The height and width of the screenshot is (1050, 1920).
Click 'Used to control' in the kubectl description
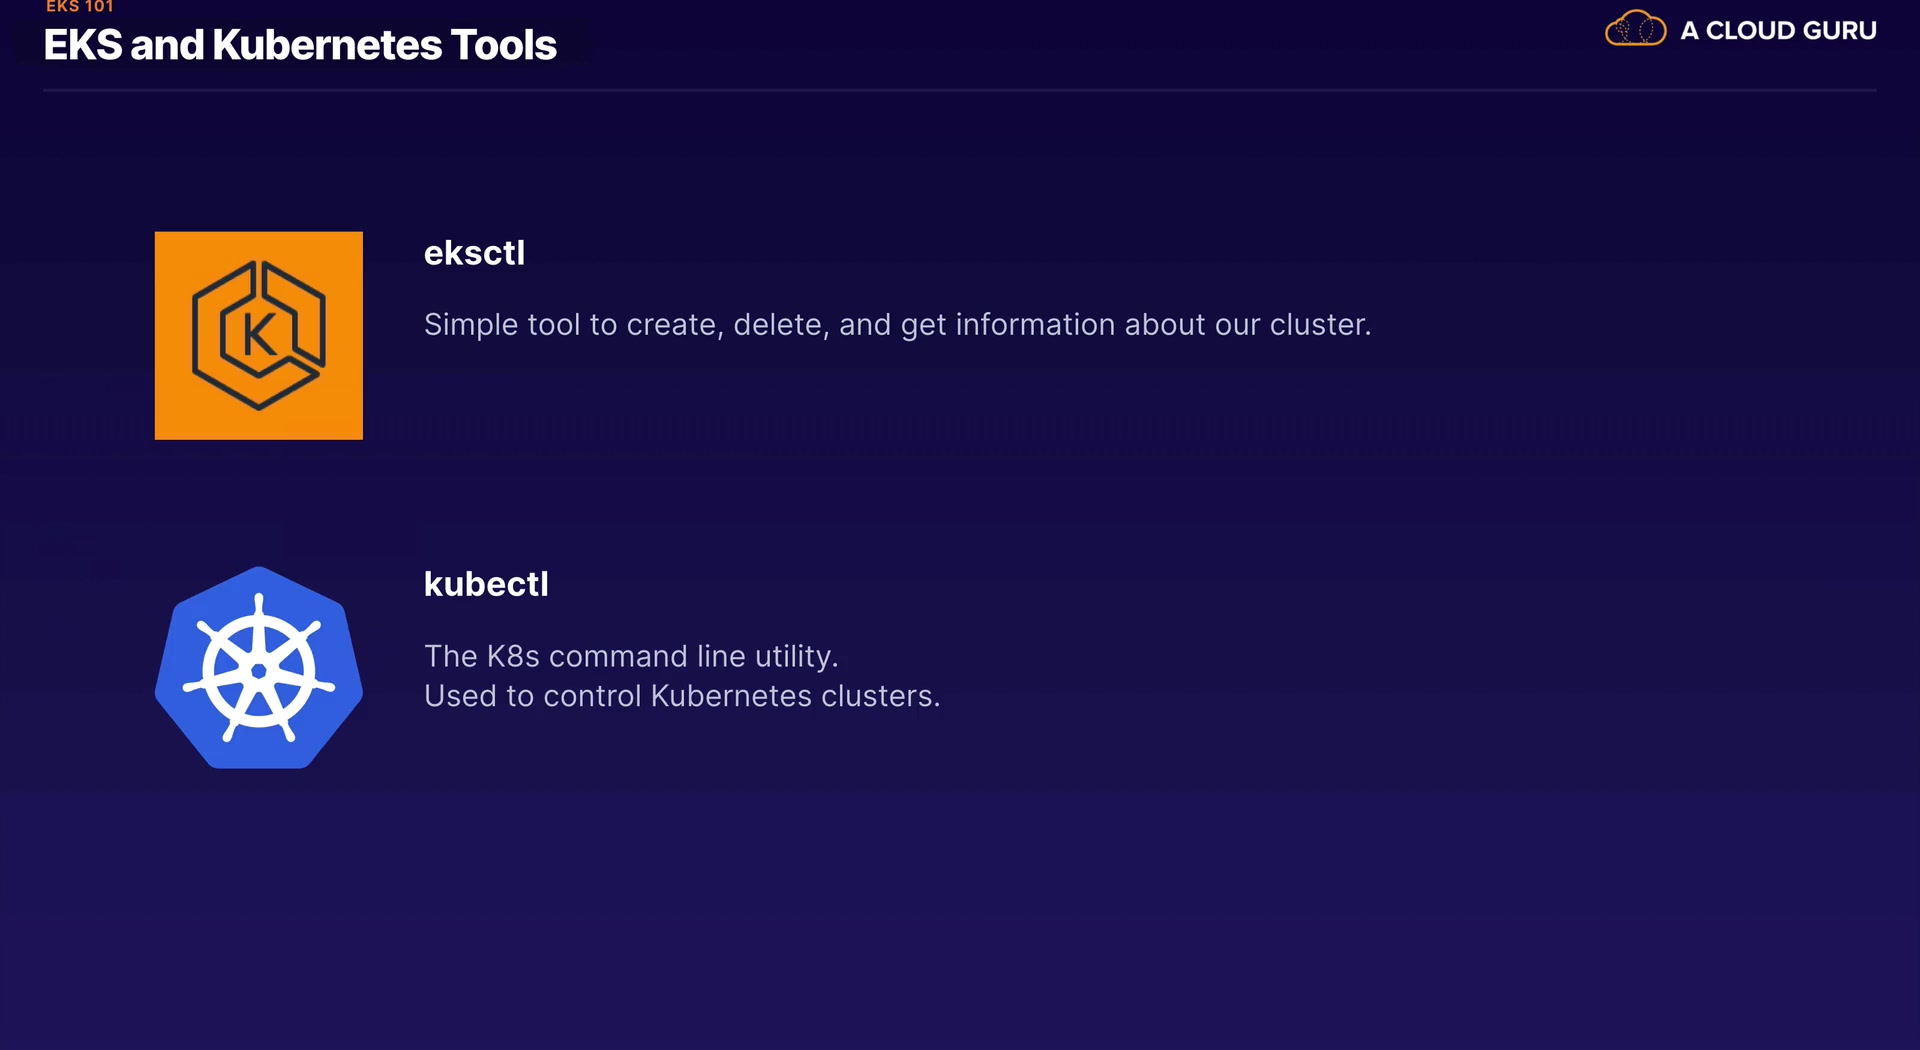click(x=532, y=696)
